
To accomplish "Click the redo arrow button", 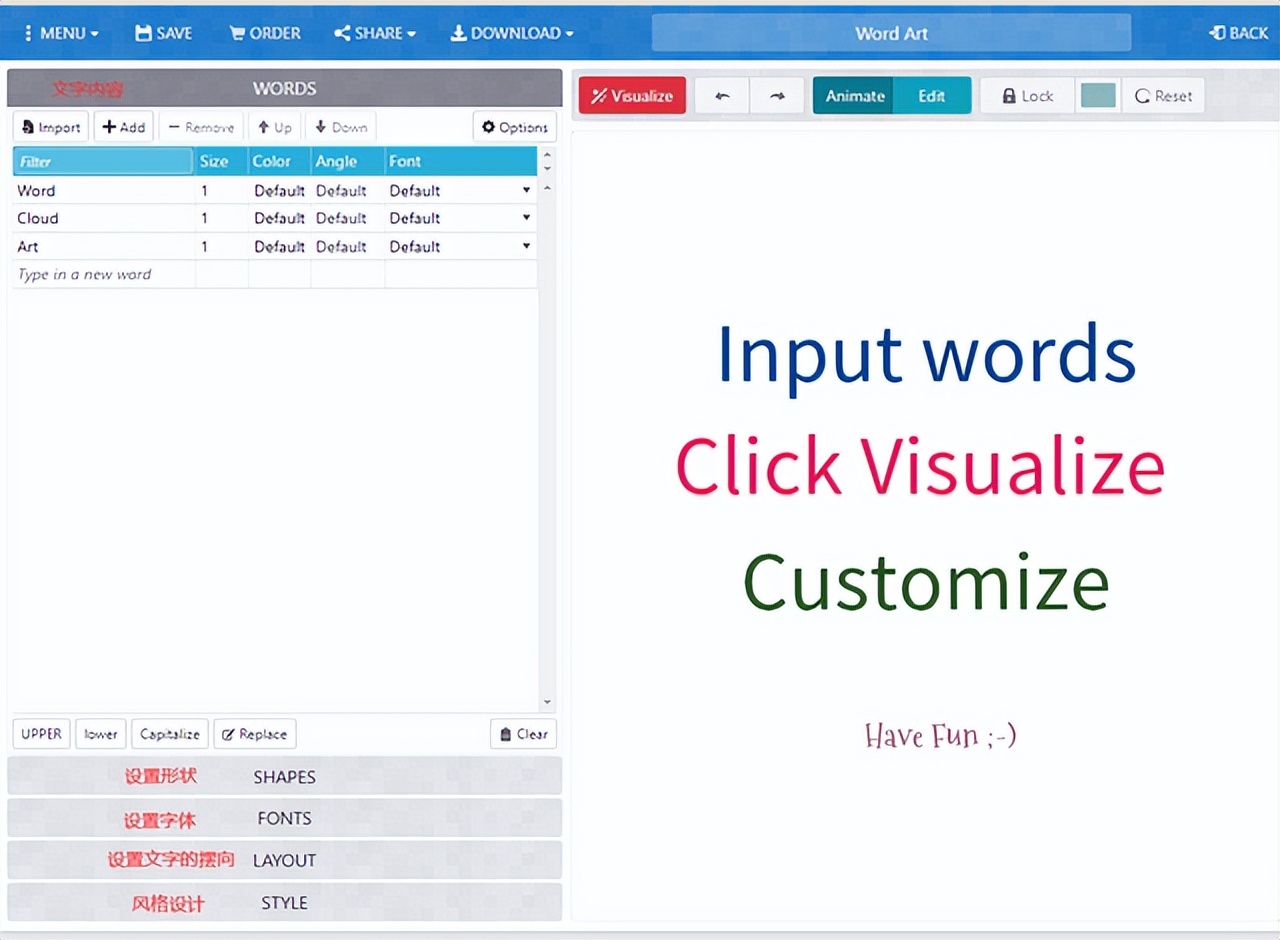I will [777, 96].
